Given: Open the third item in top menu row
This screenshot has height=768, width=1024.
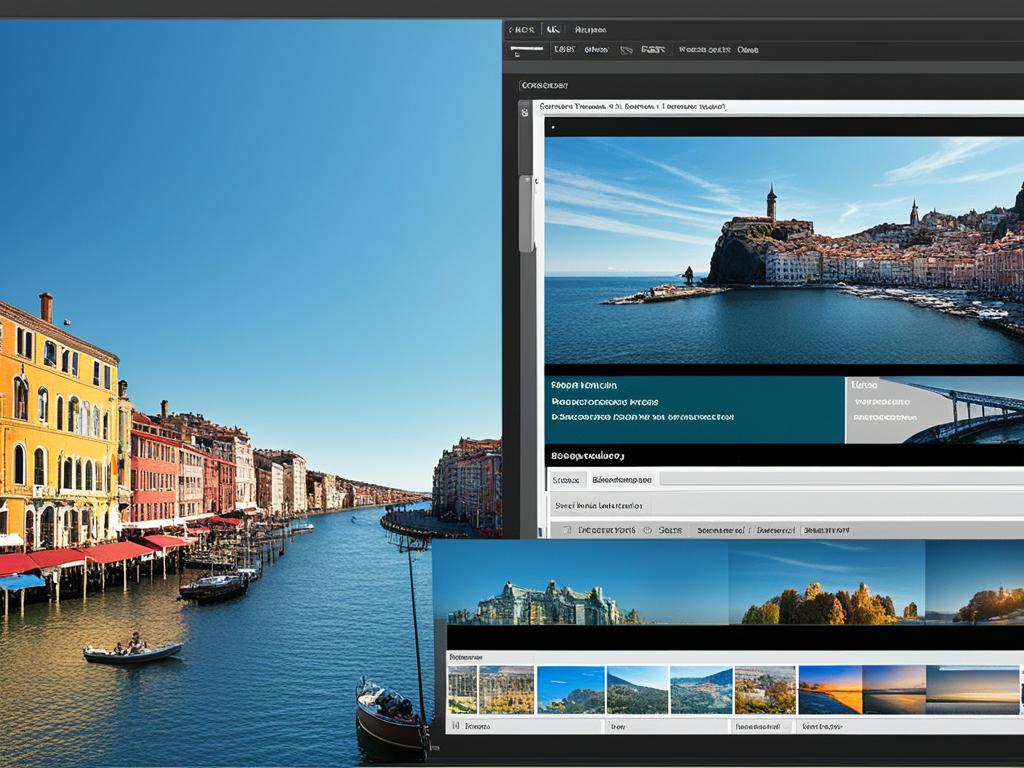Looking at the screenshot, I should 592,29.
